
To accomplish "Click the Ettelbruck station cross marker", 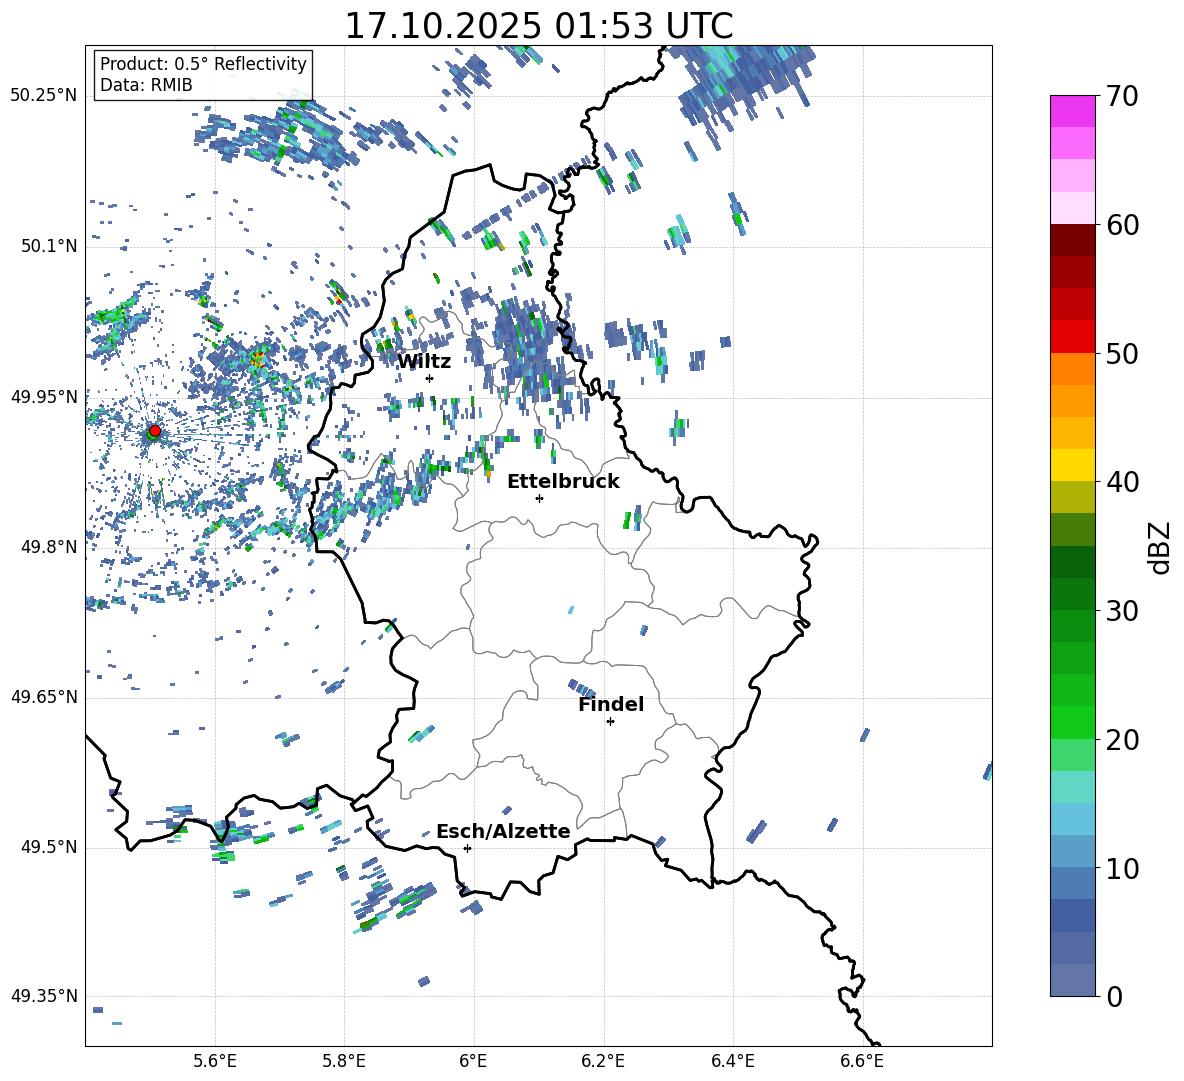I will (539, 498).
